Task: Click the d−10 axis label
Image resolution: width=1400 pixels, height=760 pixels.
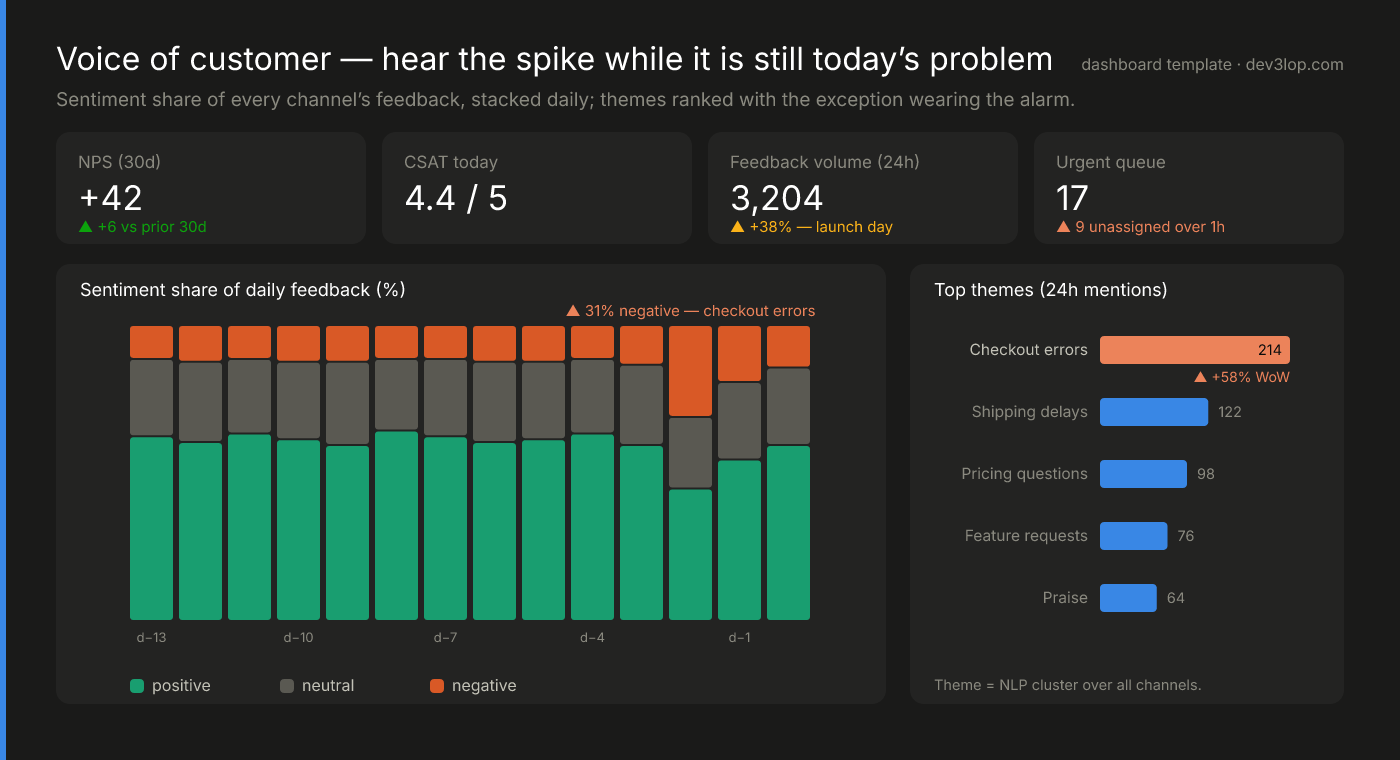Action: tap(298, 638)
